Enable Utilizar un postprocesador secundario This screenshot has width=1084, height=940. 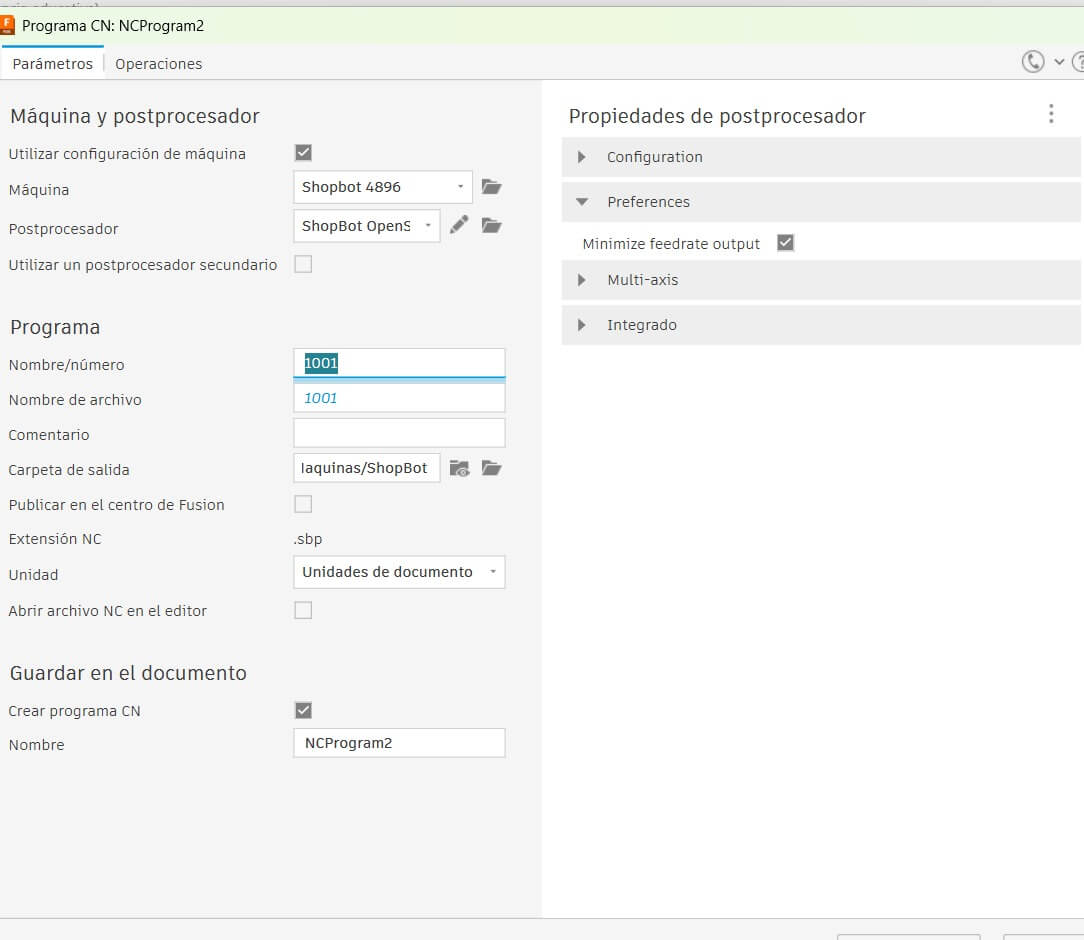(303, 264)
